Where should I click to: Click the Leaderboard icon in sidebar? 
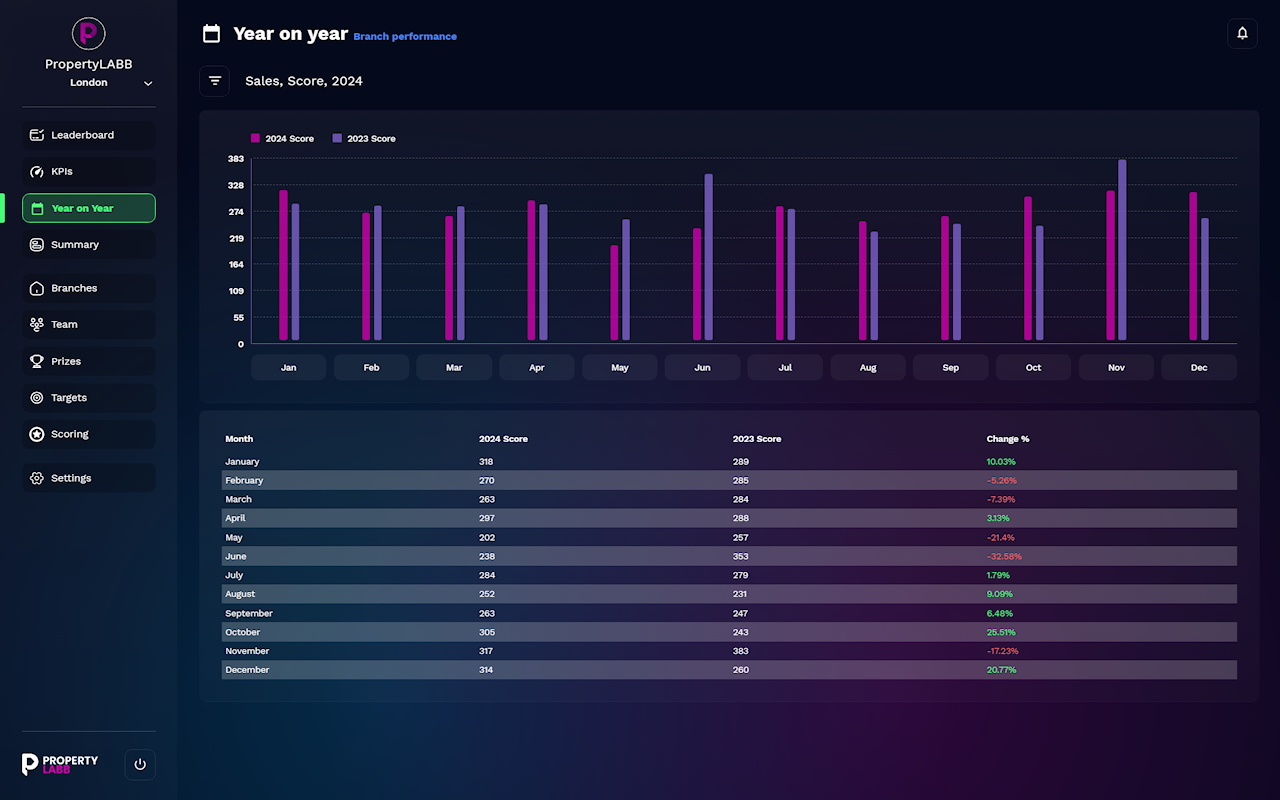click(37, 135)
